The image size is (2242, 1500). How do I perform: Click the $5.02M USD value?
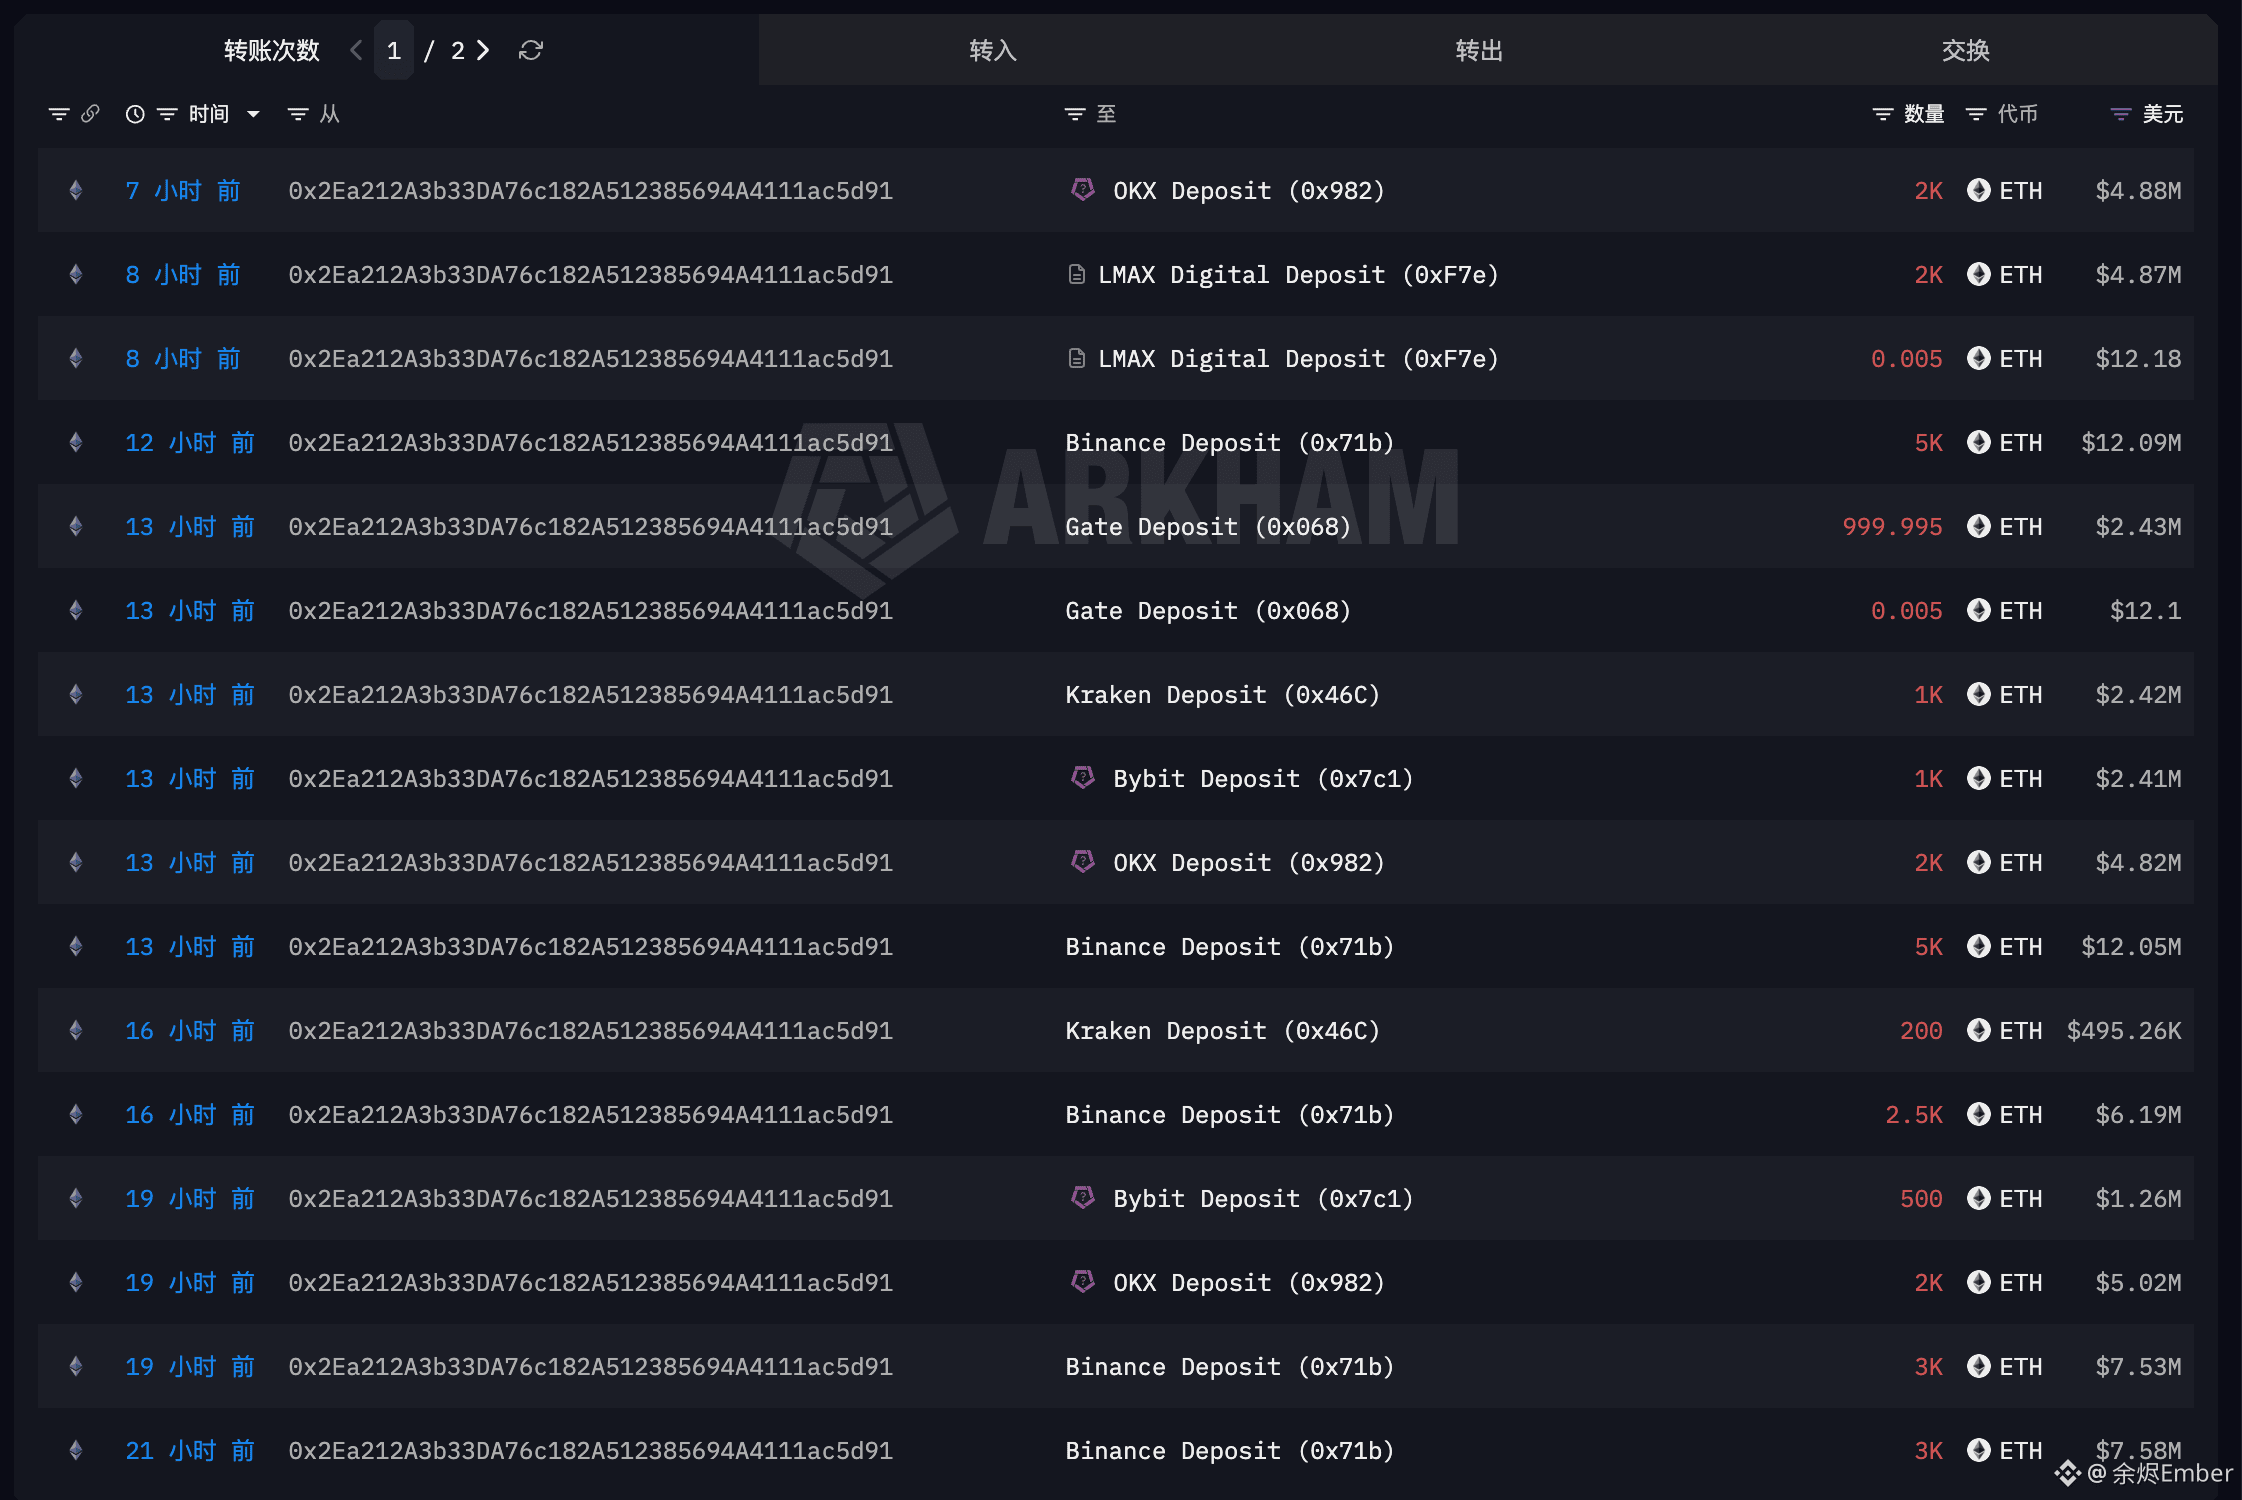(x=2138, y=1282)
